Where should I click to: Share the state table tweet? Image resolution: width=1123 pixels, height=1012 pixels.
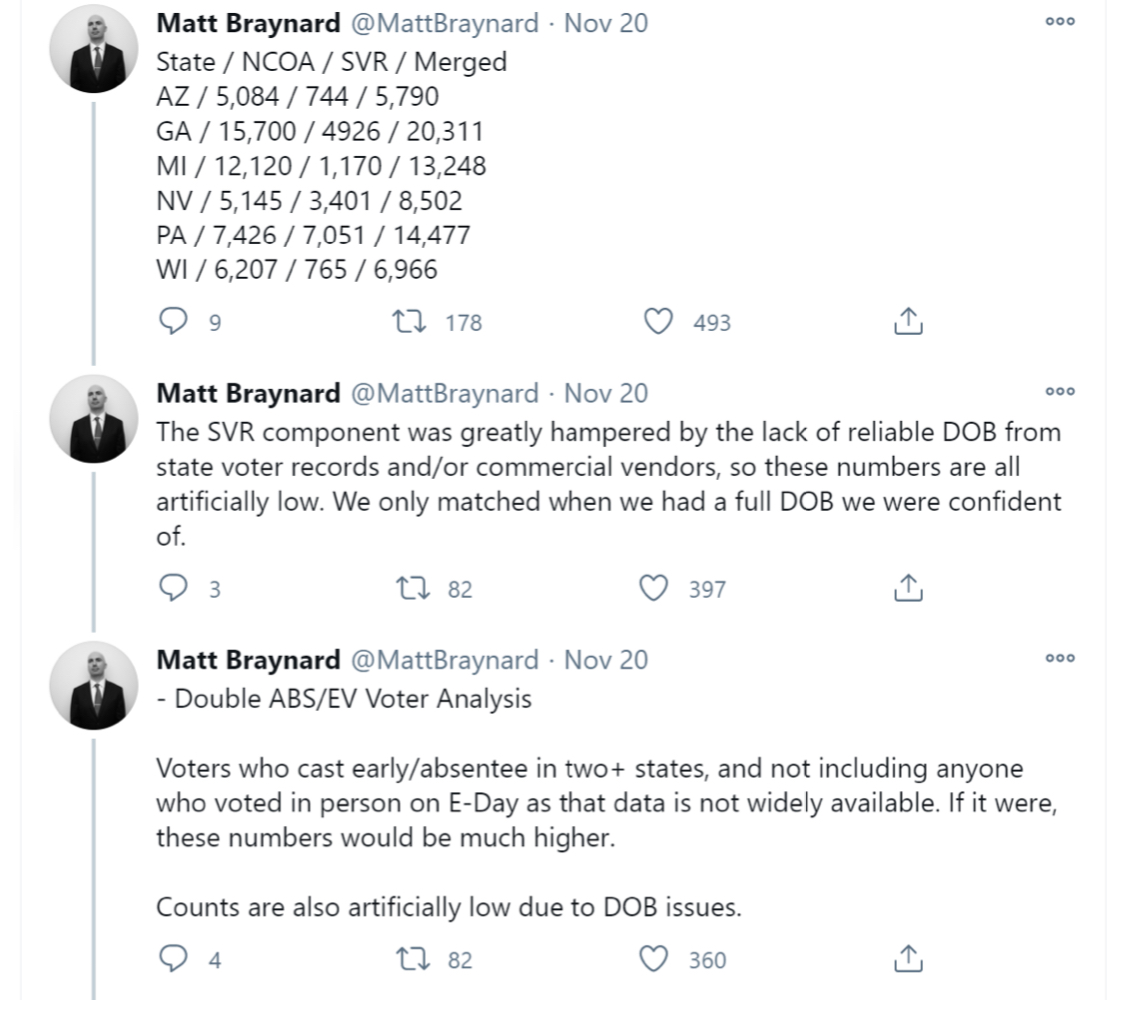click(x=908, y=321)
